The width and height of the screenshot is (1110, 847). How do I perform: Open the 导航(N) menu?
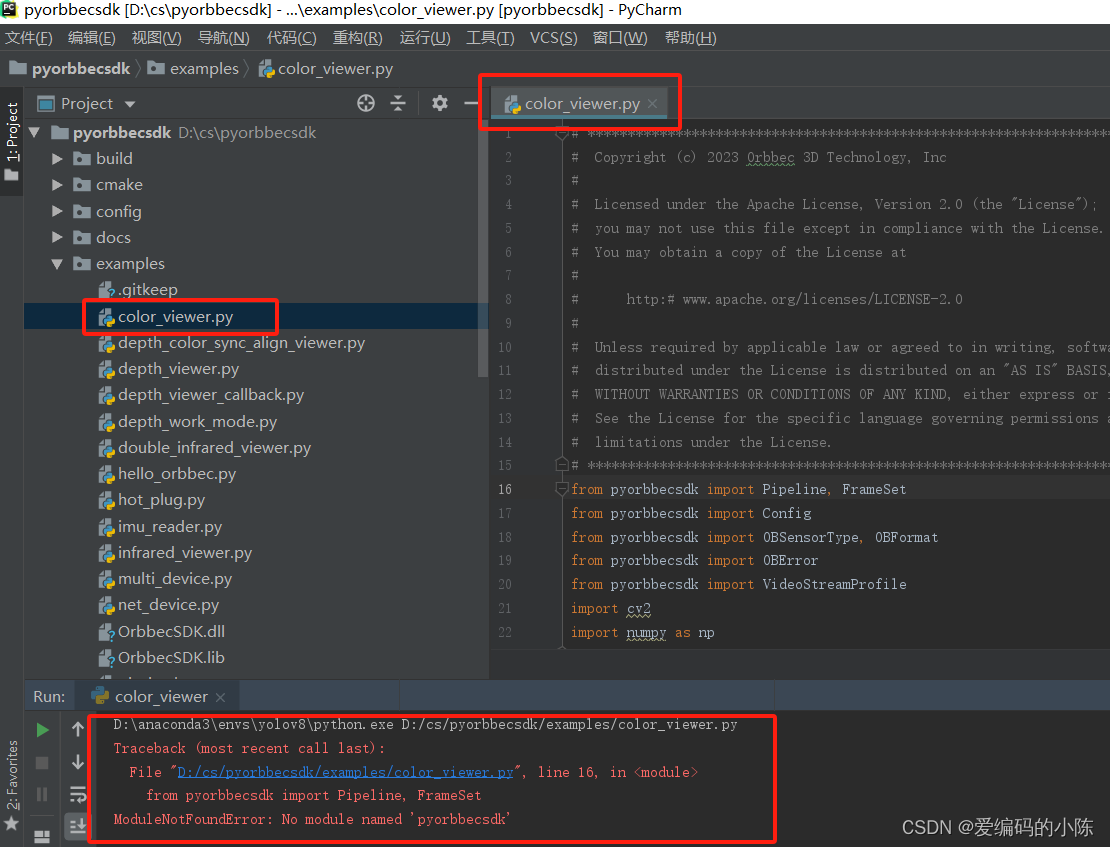[x=224, y=38]
